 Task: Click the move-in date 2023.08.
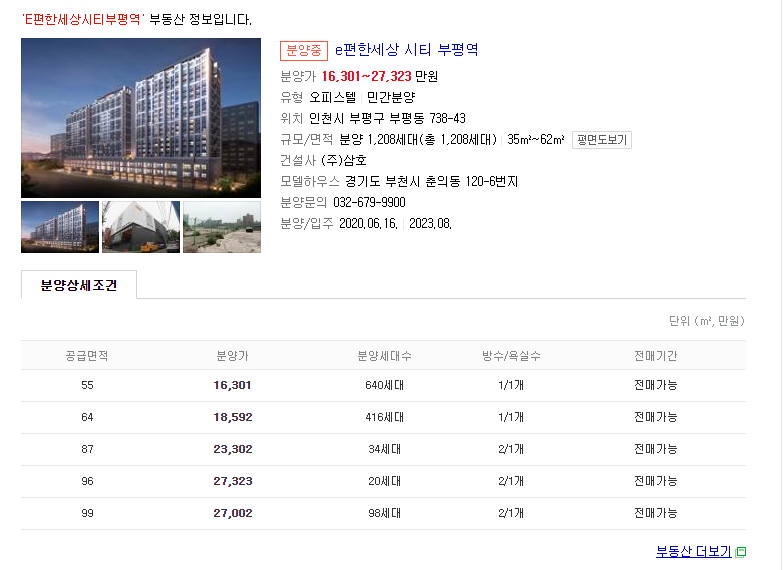430,224
